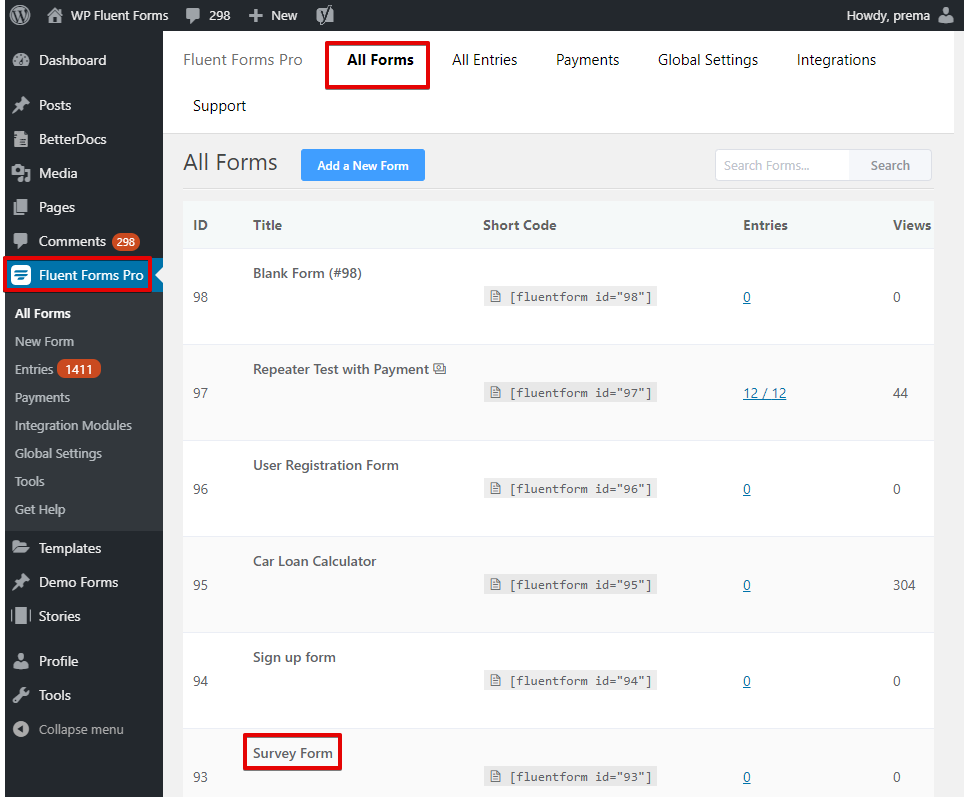964x797 pixels.
Task: Click the Search button
Action: 890,165
